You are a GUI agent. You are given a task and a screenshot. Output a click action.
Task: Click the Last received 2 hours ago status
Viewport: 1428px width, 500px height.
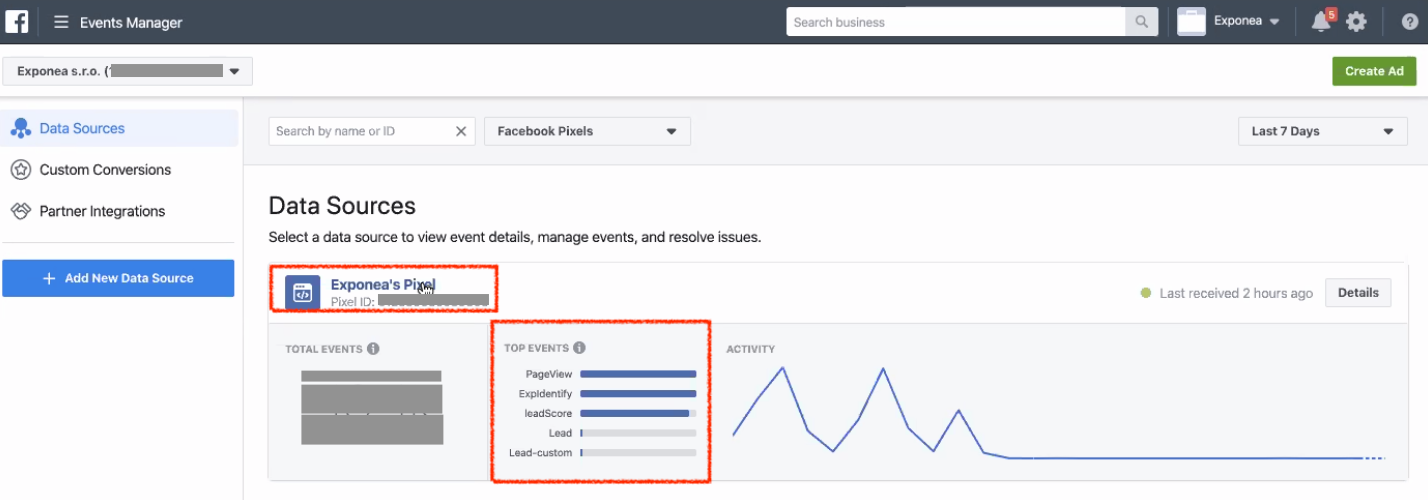click(1228, 293)
